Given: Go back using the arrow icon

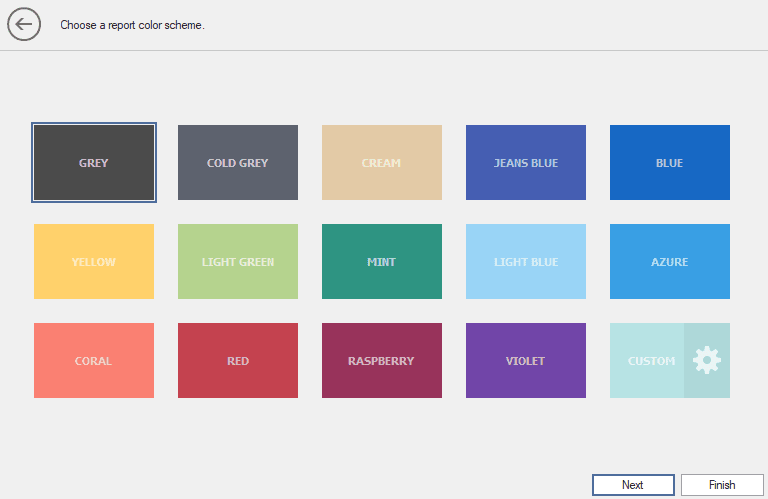Looking at the screenshot, I should [24, 24].
